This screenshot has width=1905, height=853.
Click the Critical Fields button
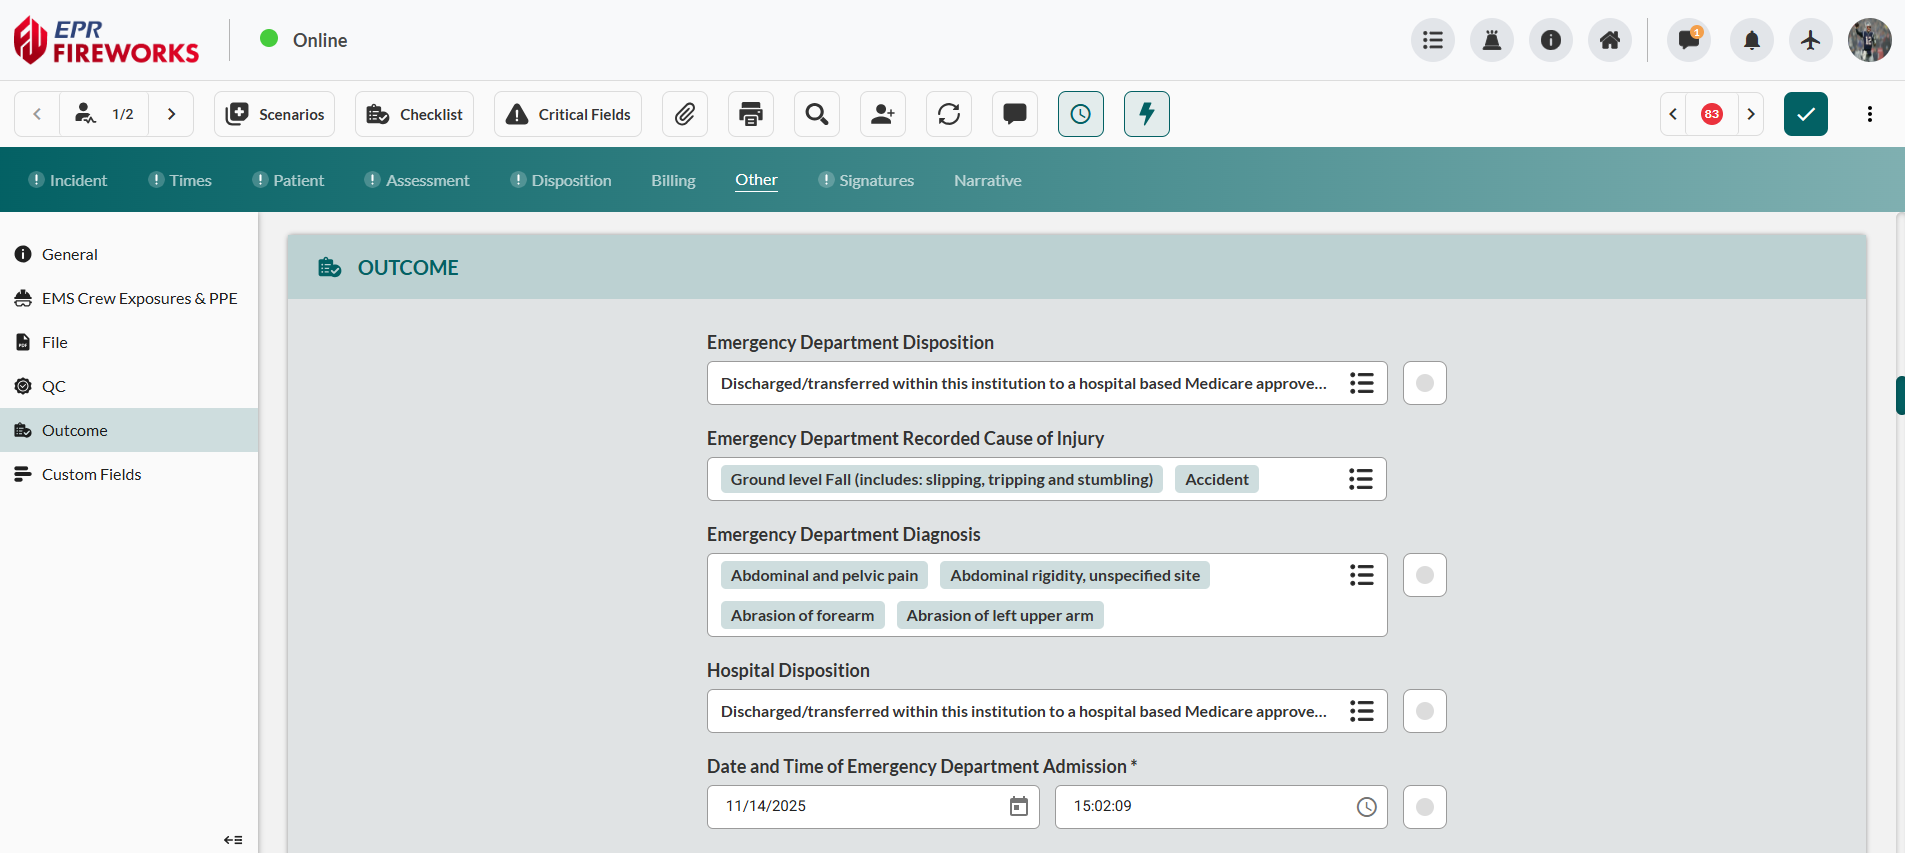(568, 114)
